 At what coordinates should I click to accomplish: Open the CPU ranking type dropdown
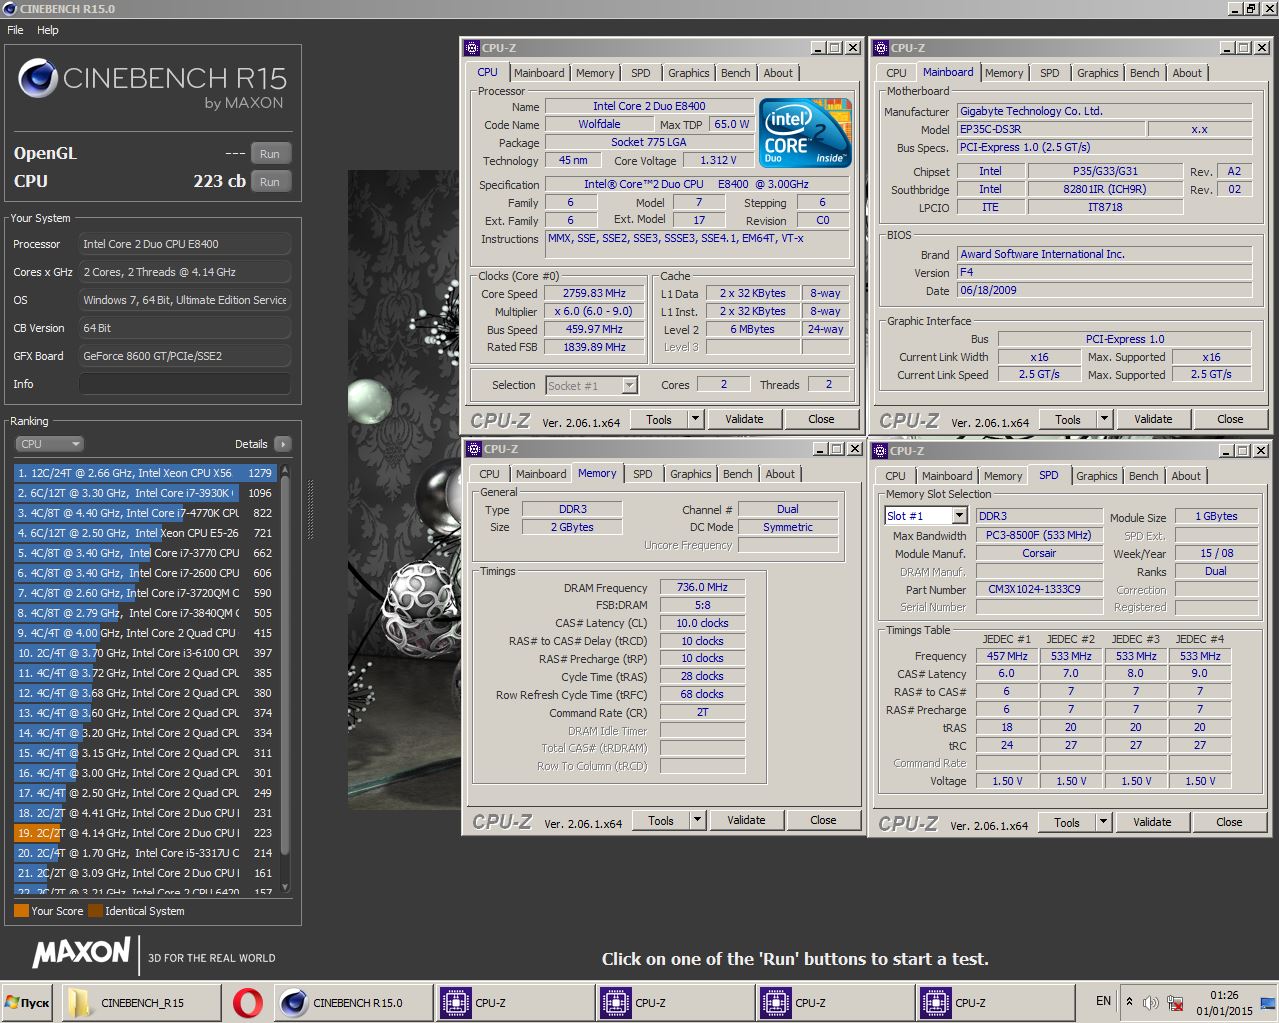(x=49, y=444)
